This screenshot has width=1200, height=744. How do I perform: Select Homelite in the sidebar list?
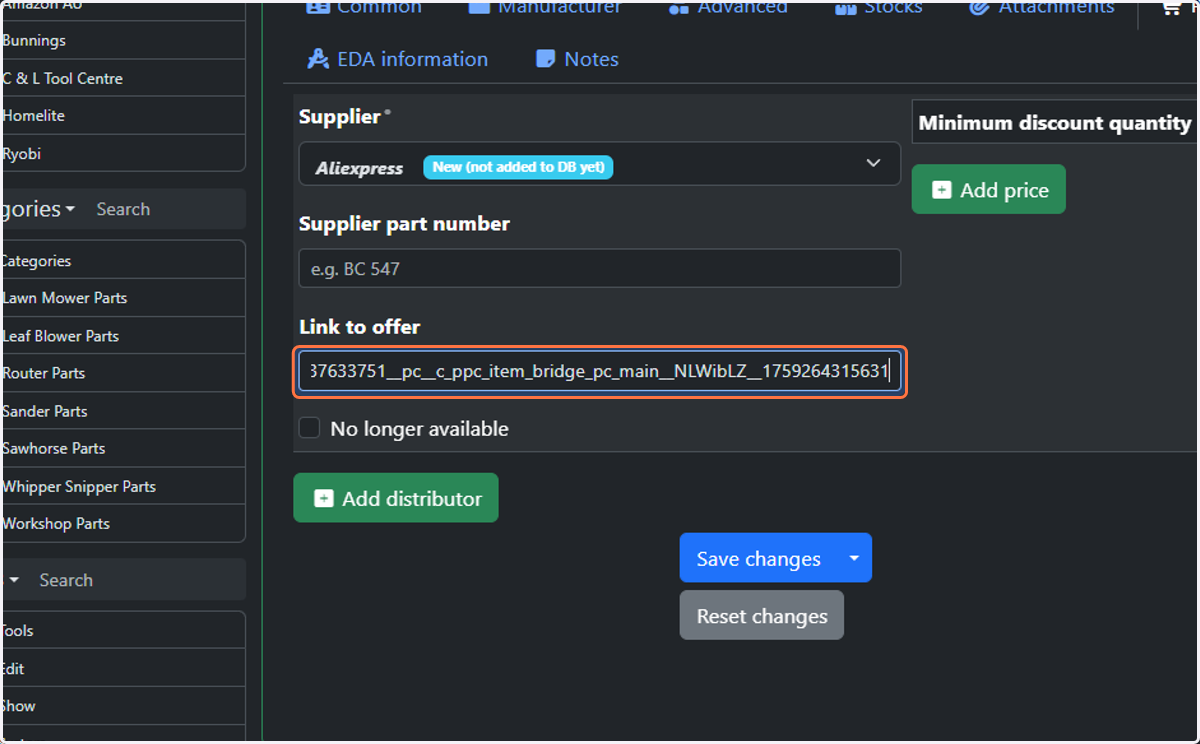tap(122, 116)
